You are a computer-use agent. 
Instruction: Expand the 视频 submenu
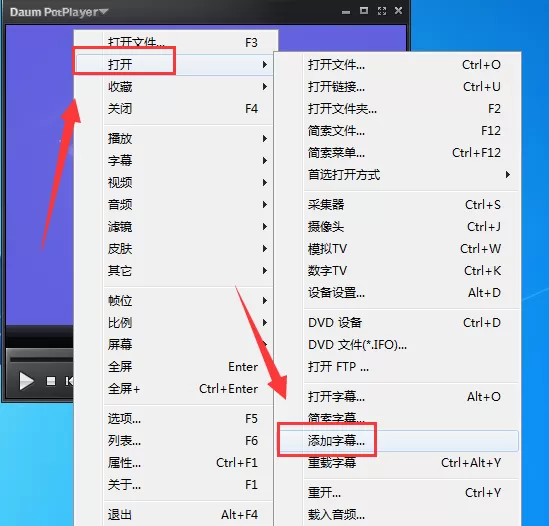coord(174,183)
